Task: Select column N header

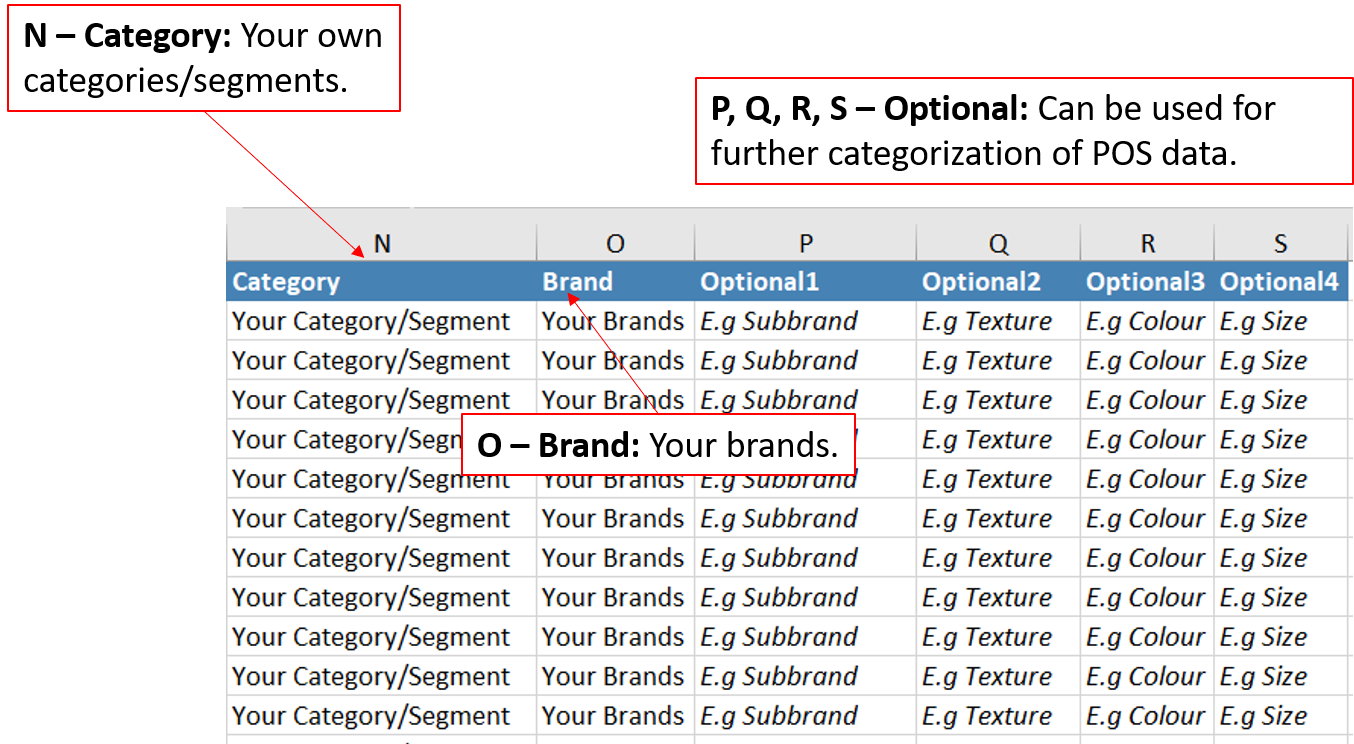Action: 381,244
